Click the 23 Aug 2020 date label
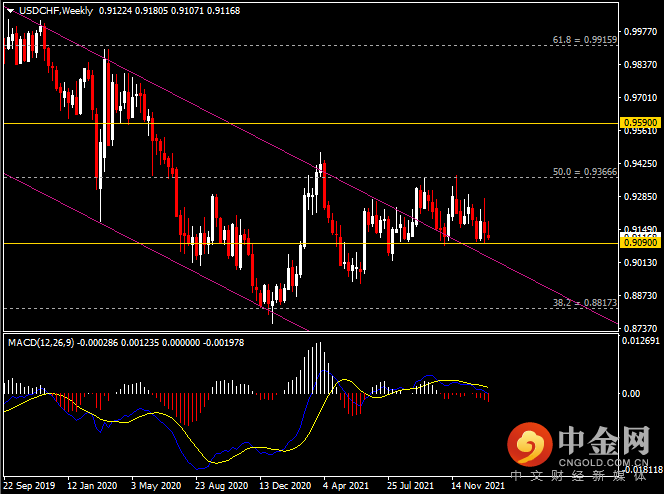Image resolution: width=664 pixels, height=494 pixels. point(221,486)
